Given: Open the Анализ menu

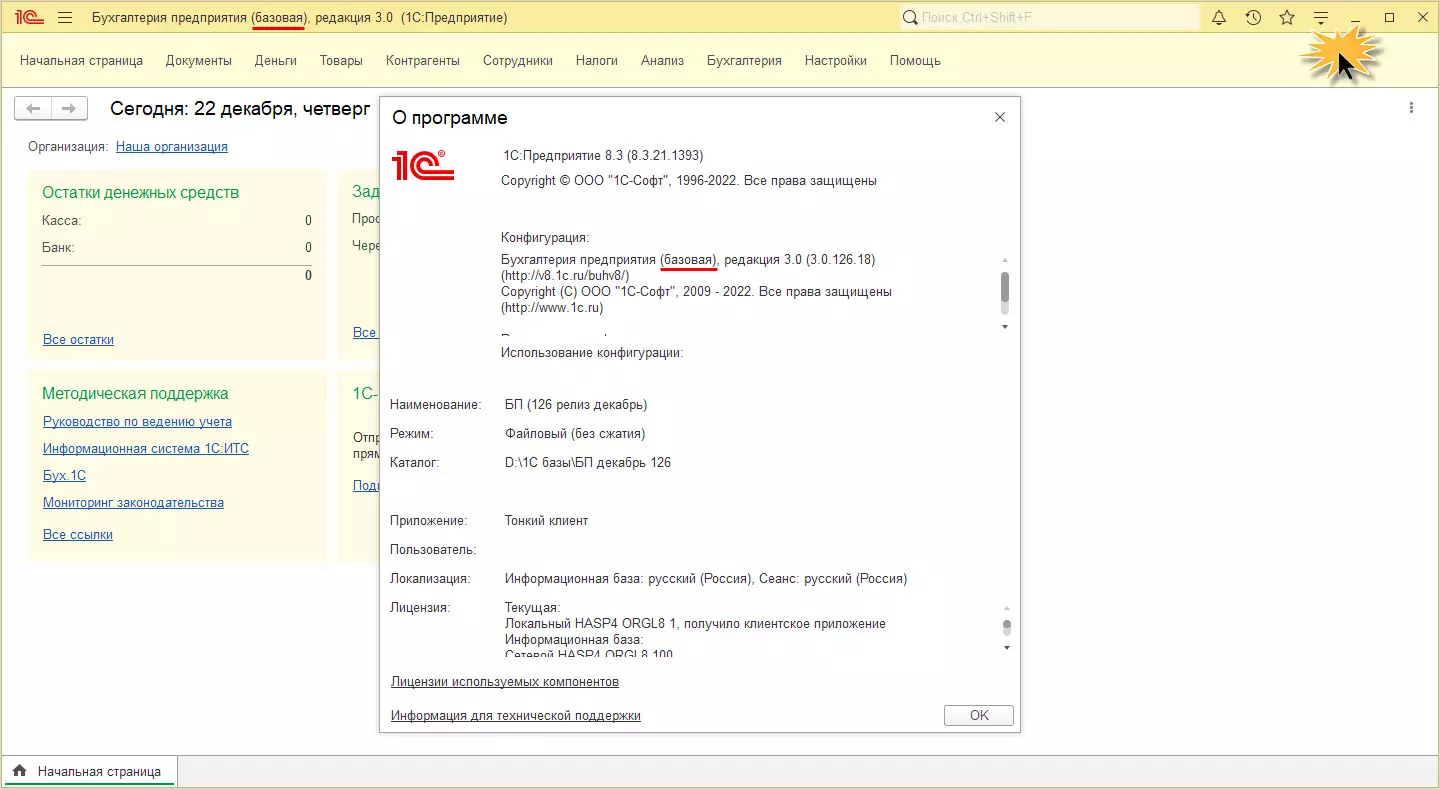Looking at the screenshot, I should [x=662, y=60].
